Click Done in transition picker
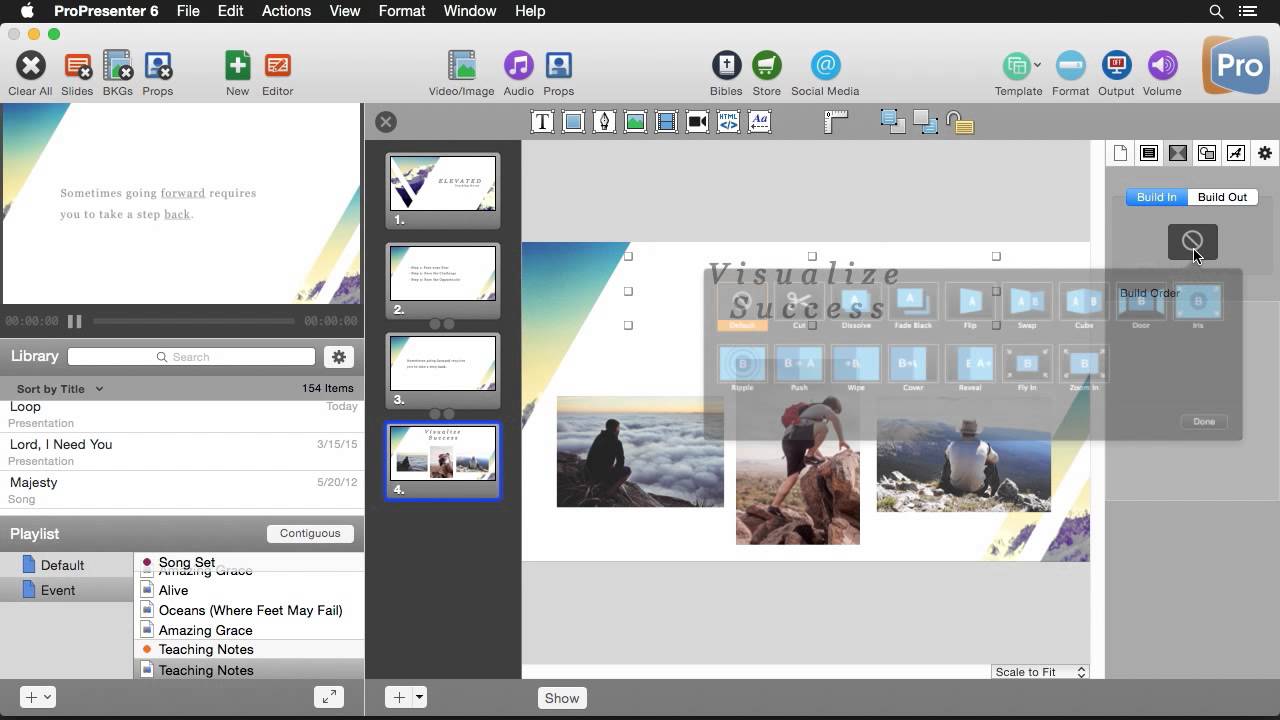This screenshot has height=720, width=1280. [x=1204, y=422]
